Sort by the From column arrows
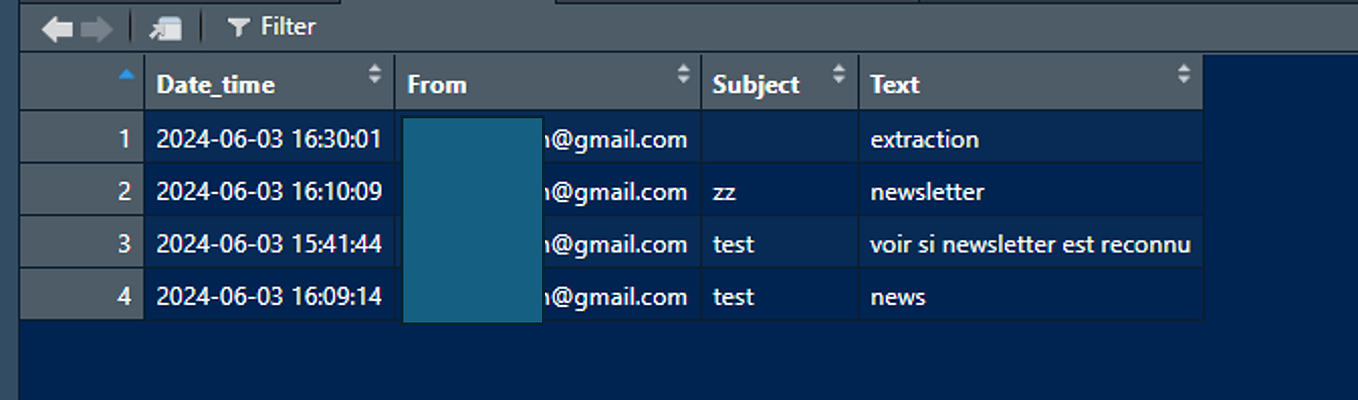The image size is (1358, 400). click(683, 74)
